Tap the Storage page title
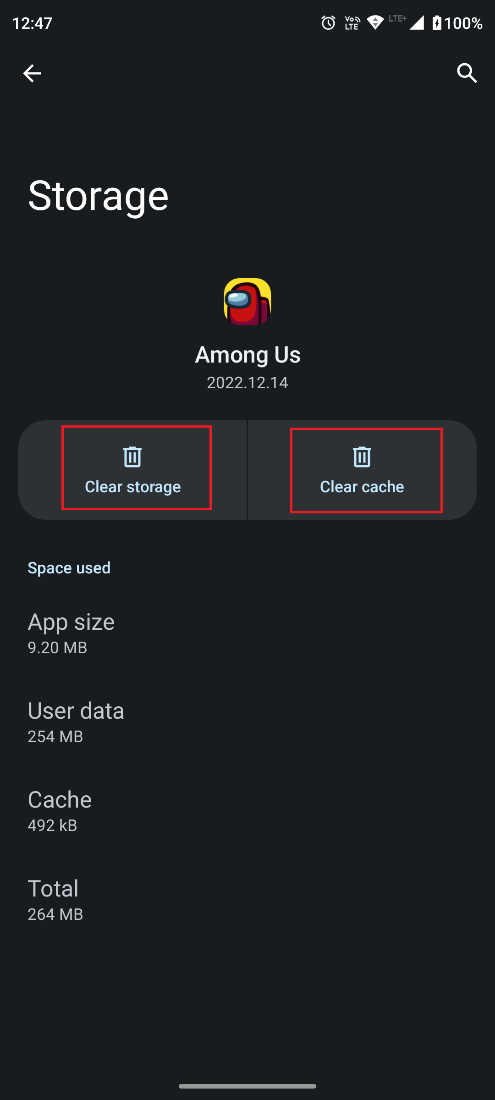The image size is (495, 1100). [x=98, y=196]
